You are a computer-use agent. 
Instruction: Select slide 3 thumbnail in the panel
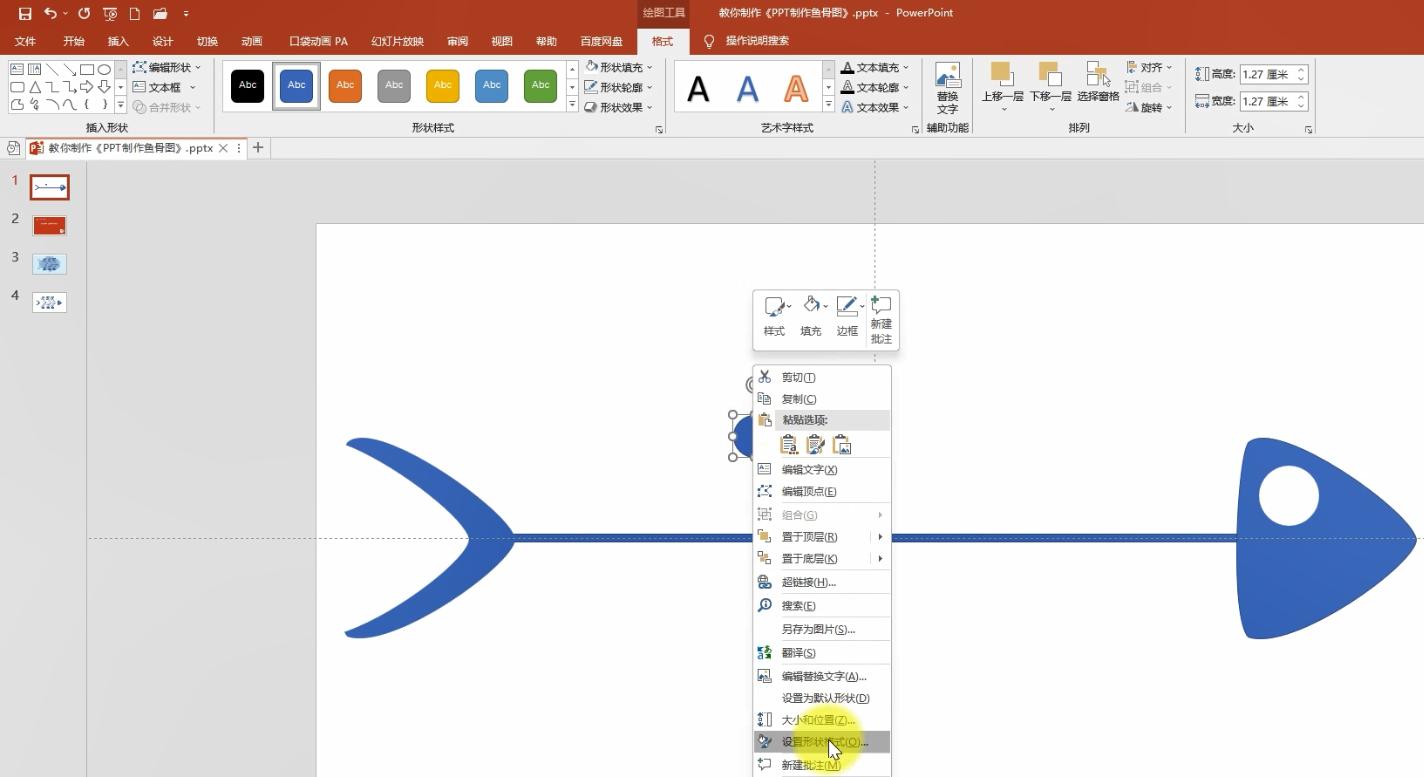pos(49,264)
